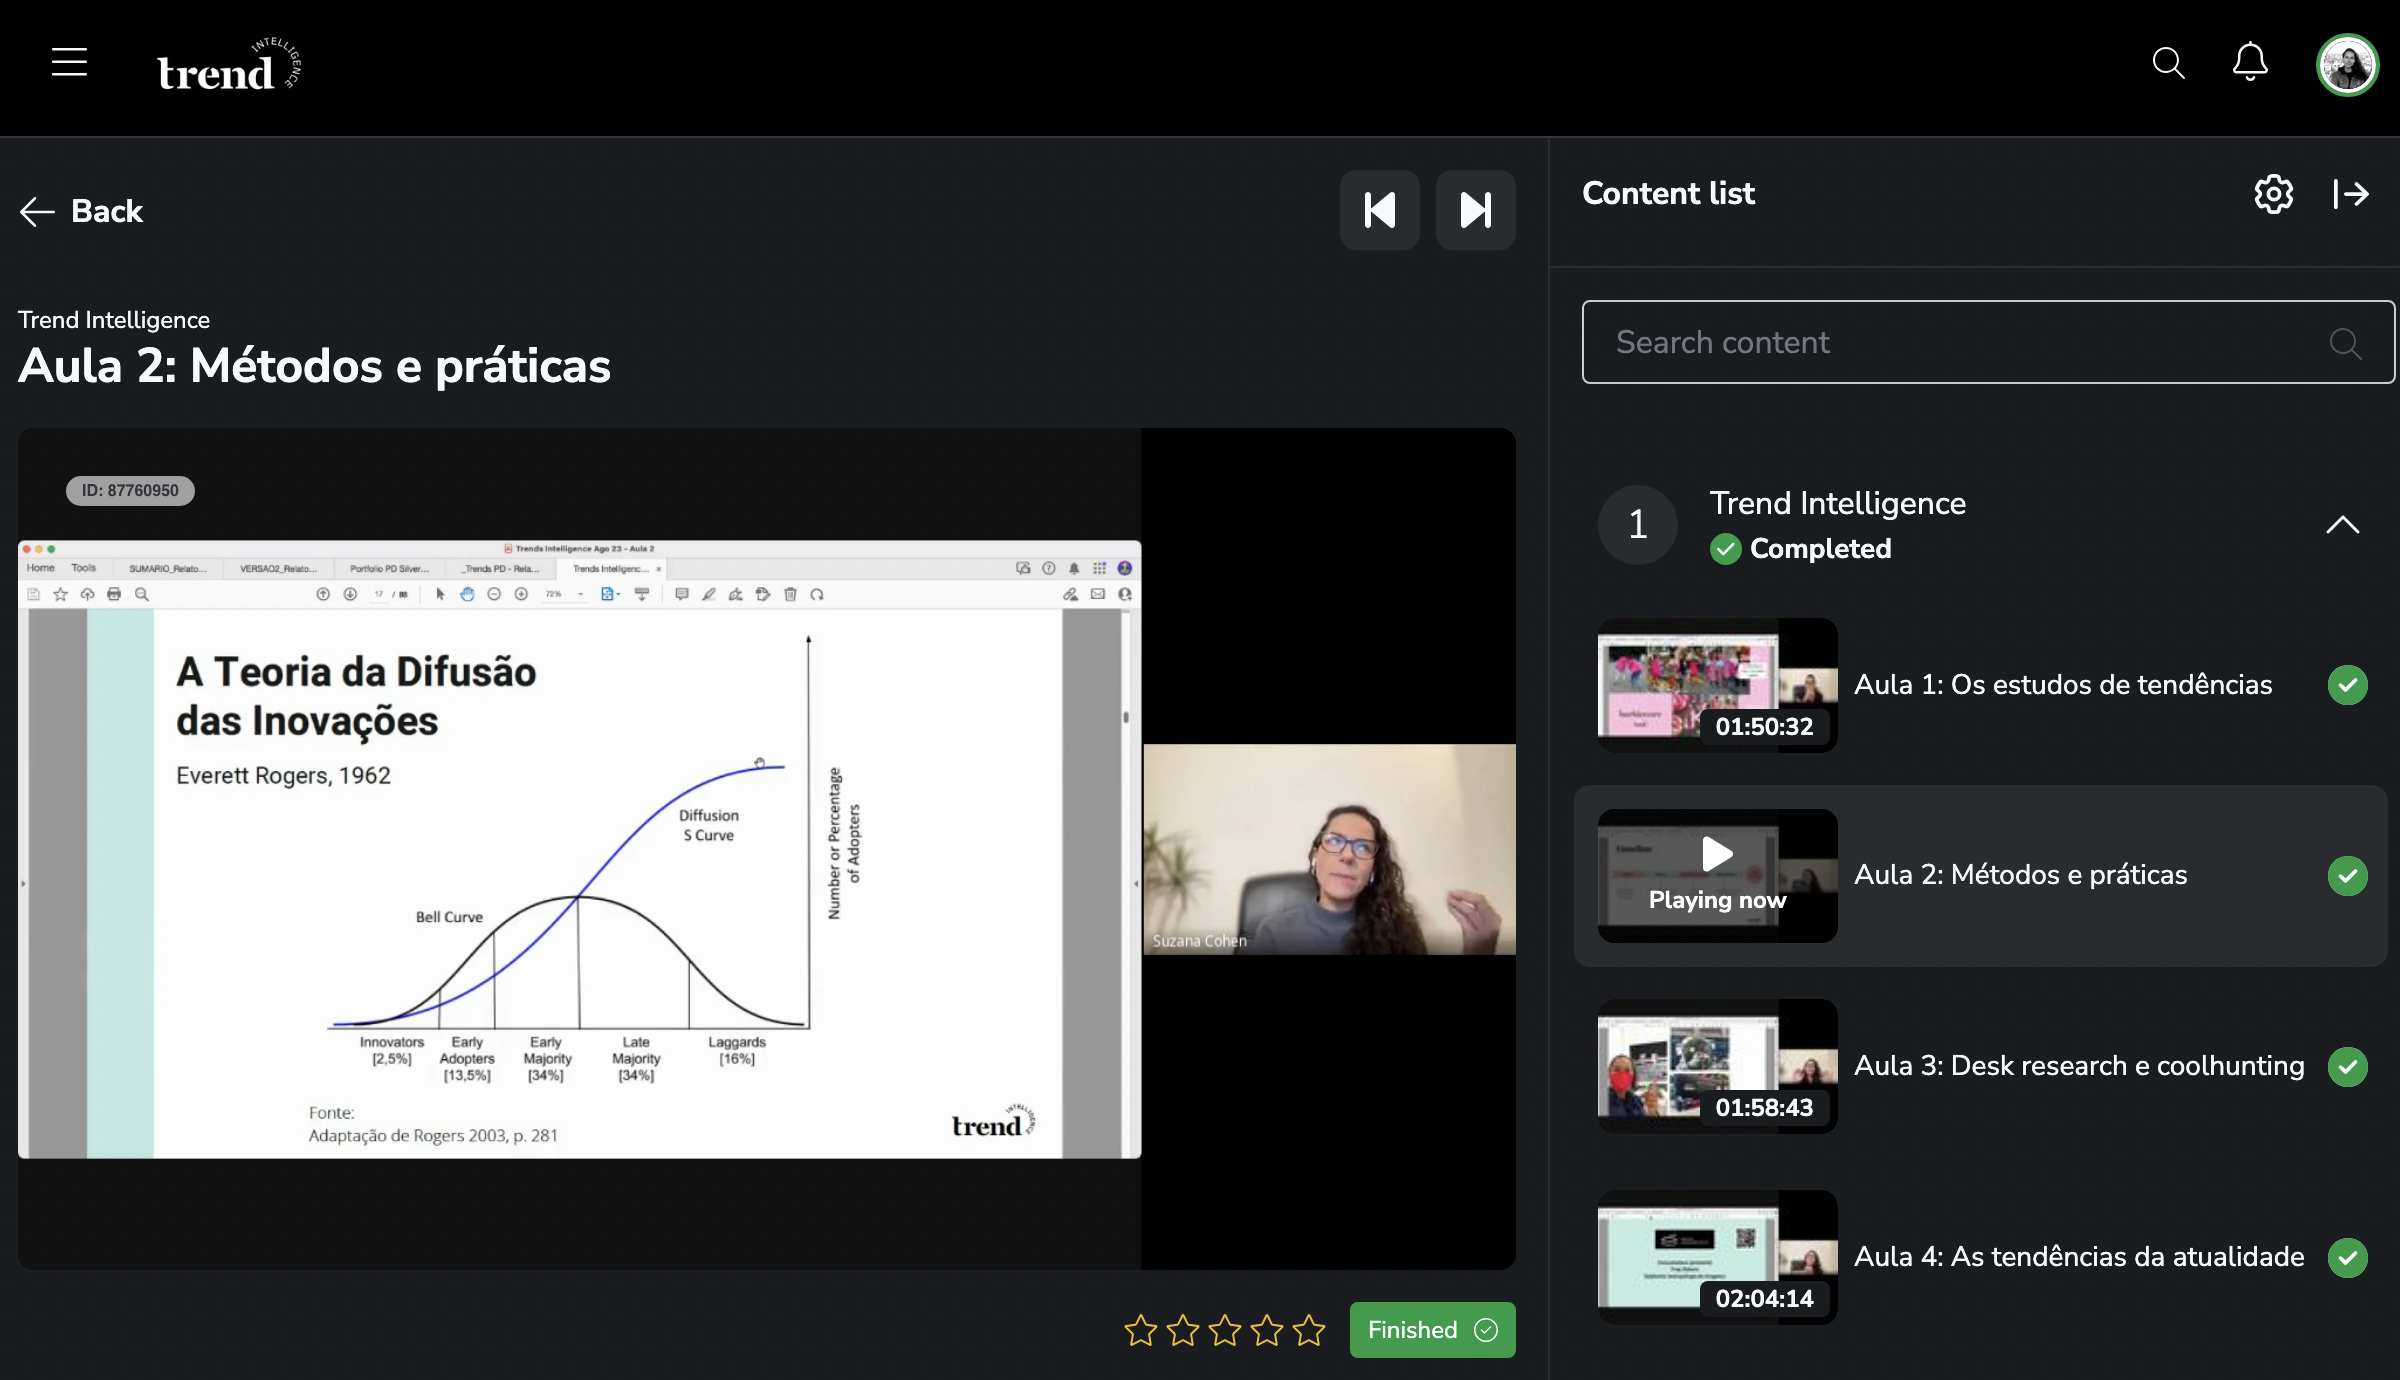
Task: Click the trash icon in the video's PDF toolbar
Action: tap(790, 594)
